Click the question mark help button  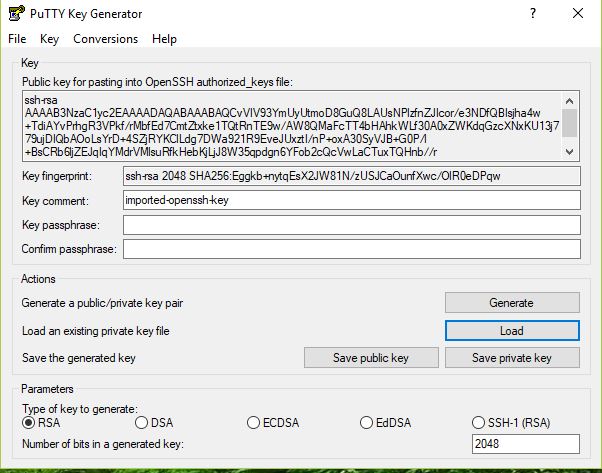click(x=533, y=13)
